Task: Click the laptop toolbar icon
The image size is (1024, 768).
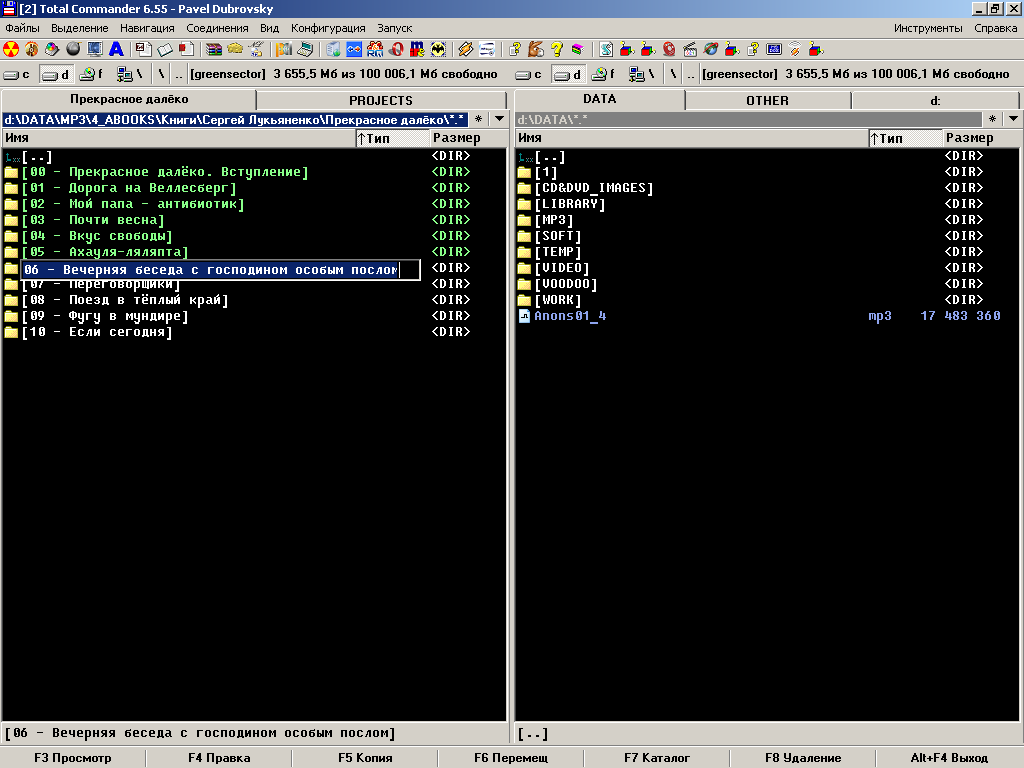Action: 305,50
